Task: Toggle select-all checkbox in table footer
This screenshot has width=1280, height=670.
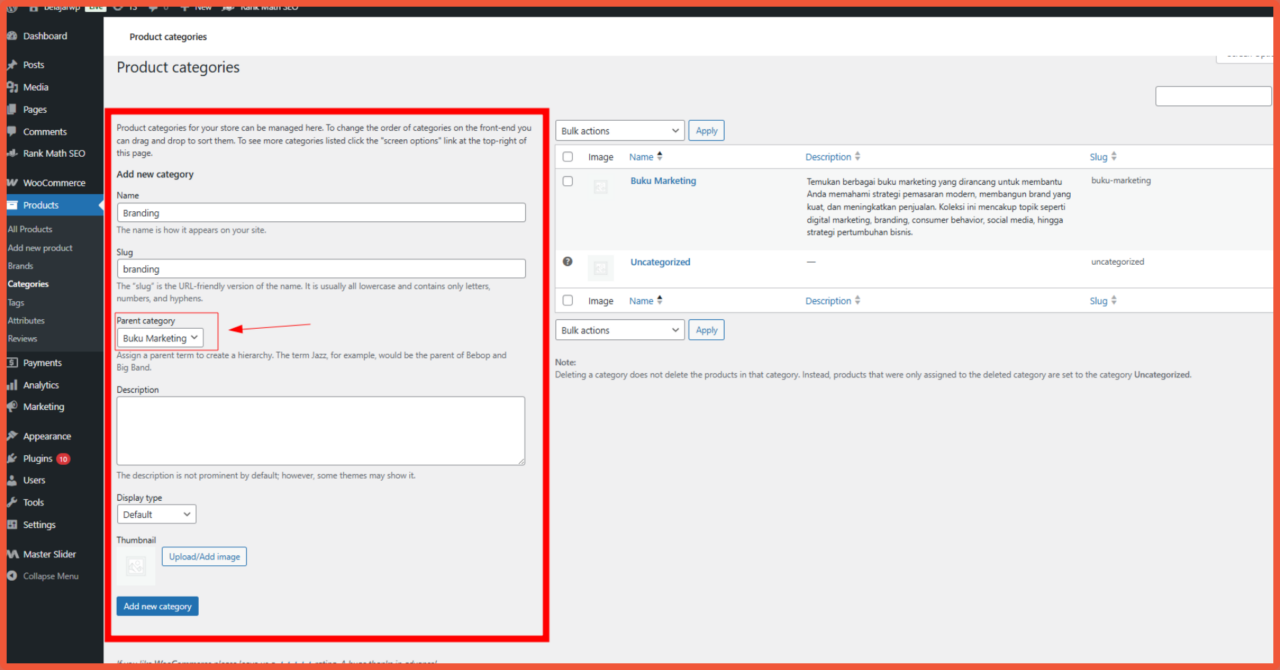Action: (x=568, y=301)
